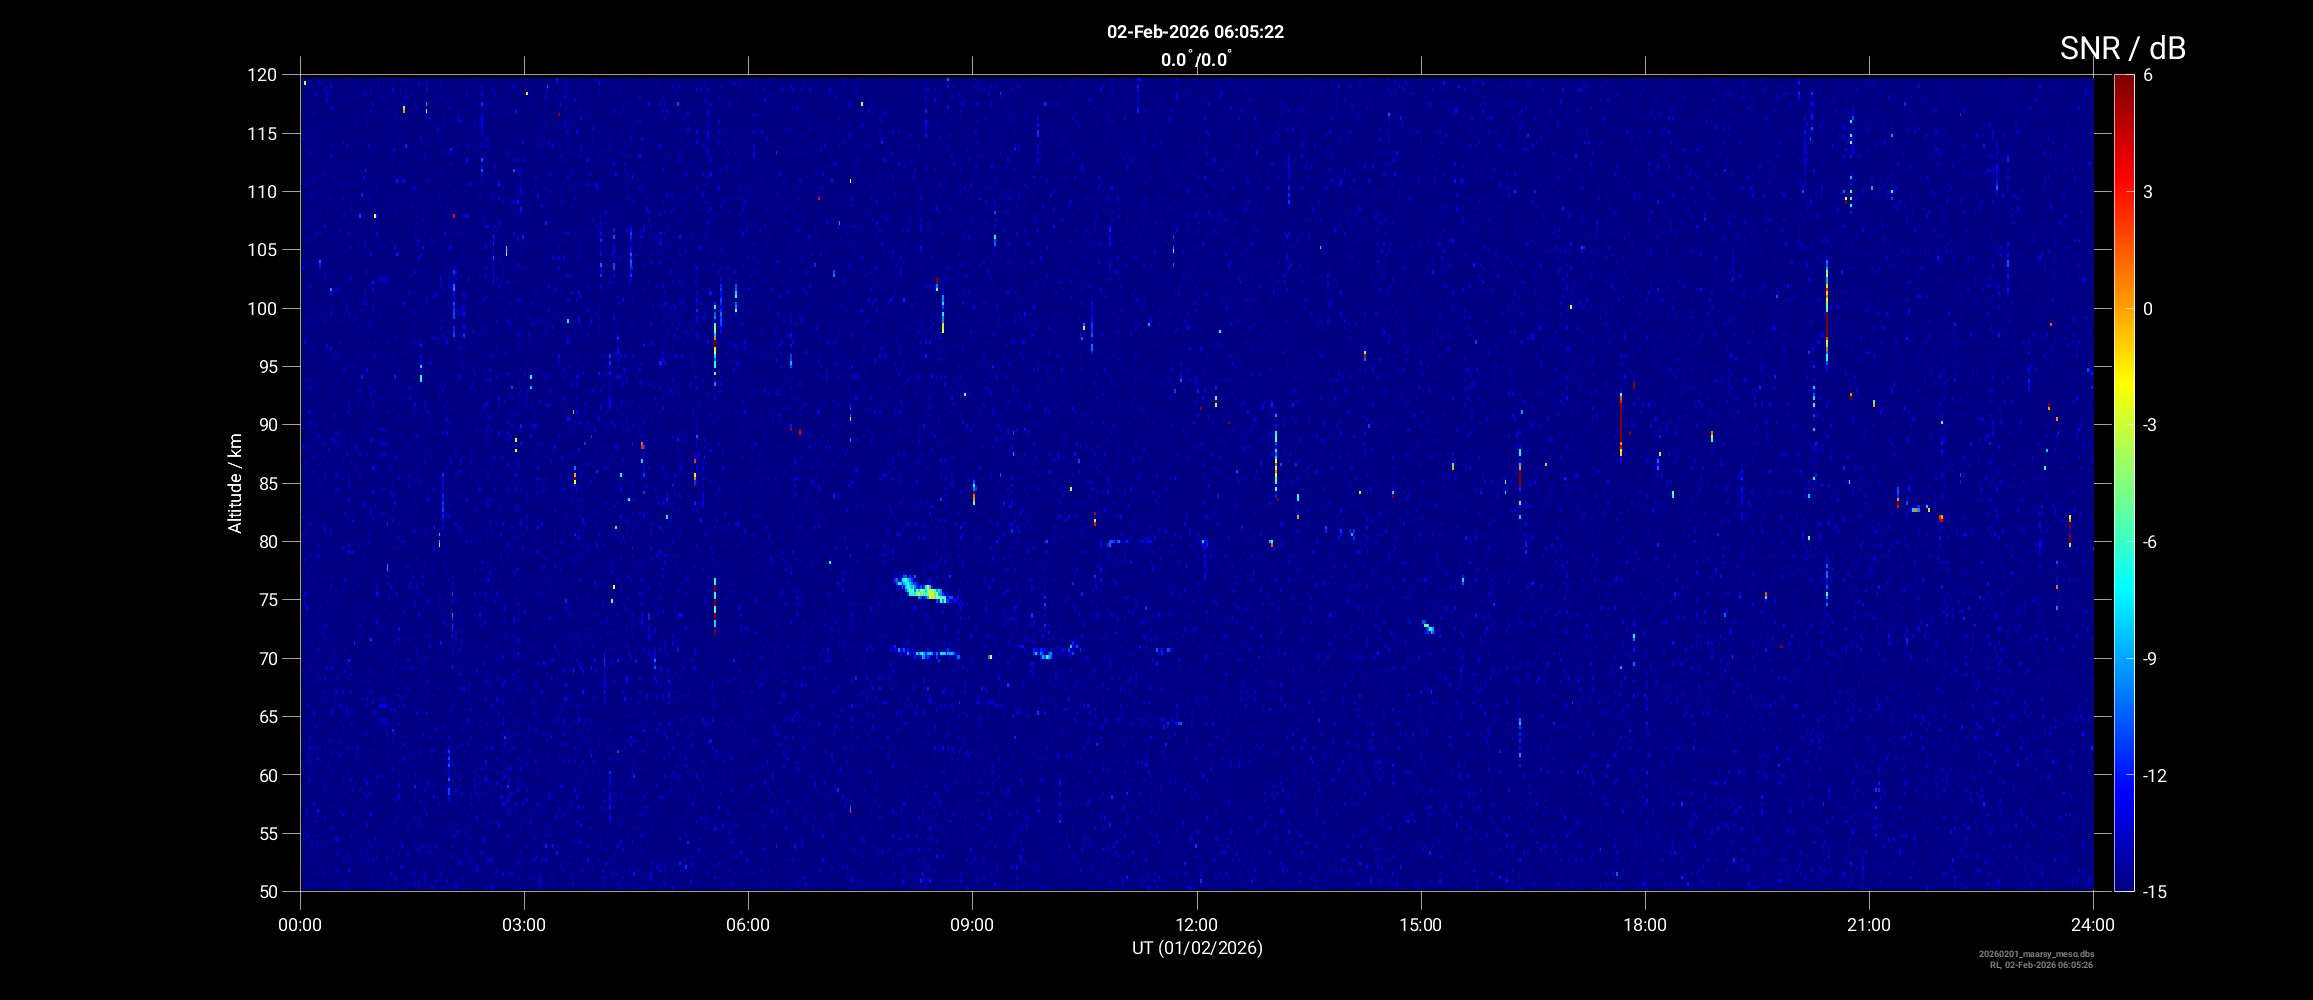
Task: Click the 00:00 time tick label
Action: (300, 925)
